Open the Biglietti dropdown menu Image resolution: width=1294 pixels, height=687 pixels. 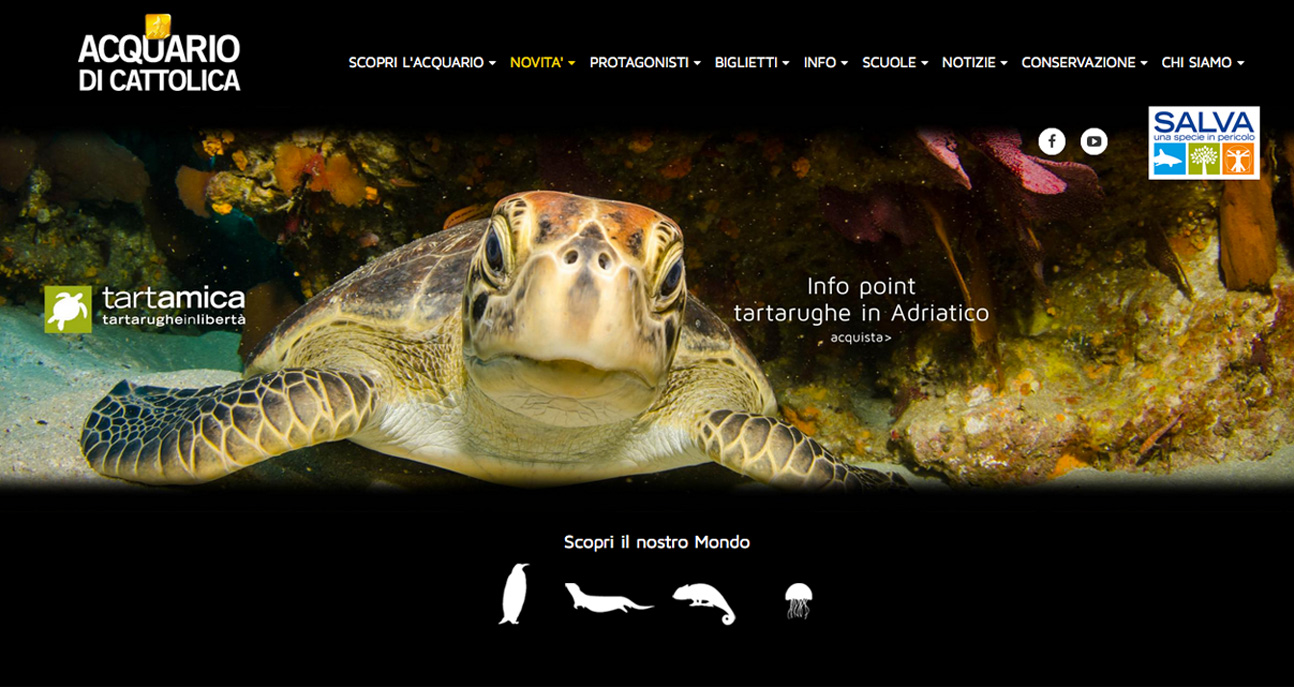[x=752, y=62]
